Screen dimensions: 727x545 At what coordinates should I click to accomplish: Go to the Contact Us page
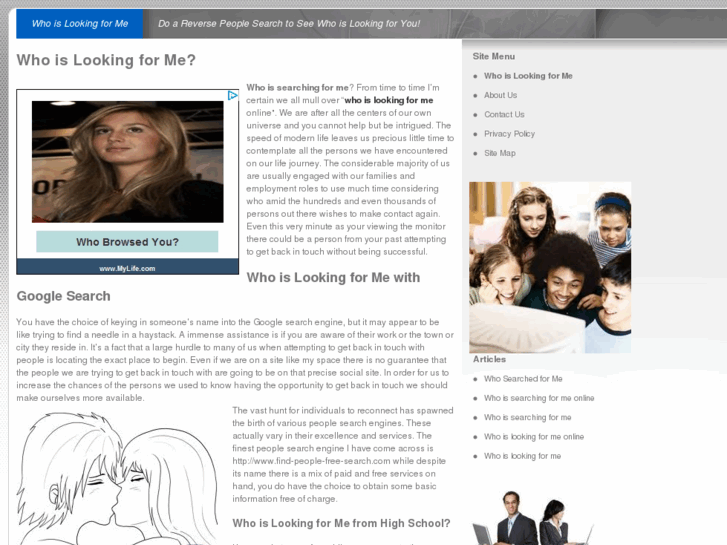(x=504, y=115)
